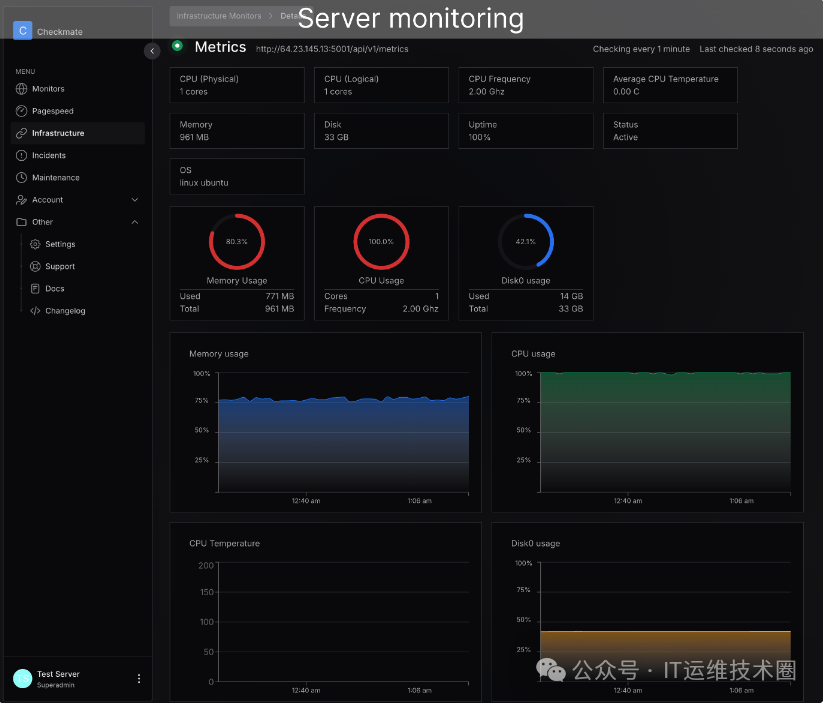Viewport: 823px width, 703px height.
Task: Click the Average CPU Temperature card
Action: 670,85
